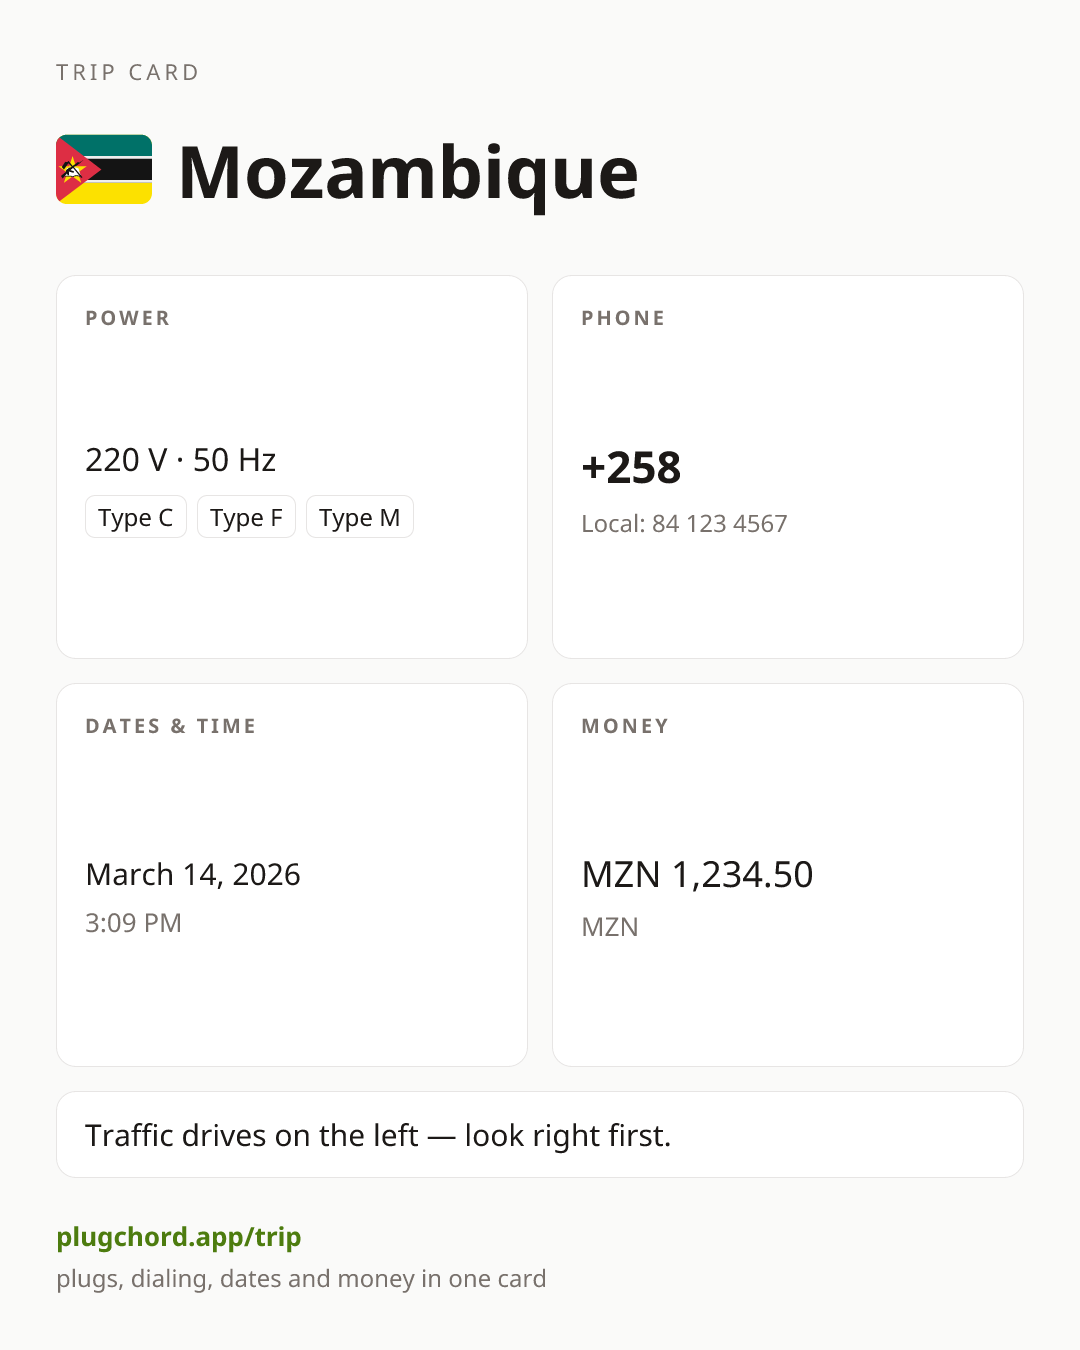This screenshot has height=1350, width=1080.
Task: Click the DATES & TIME card heading
Action: click(171, 726)
